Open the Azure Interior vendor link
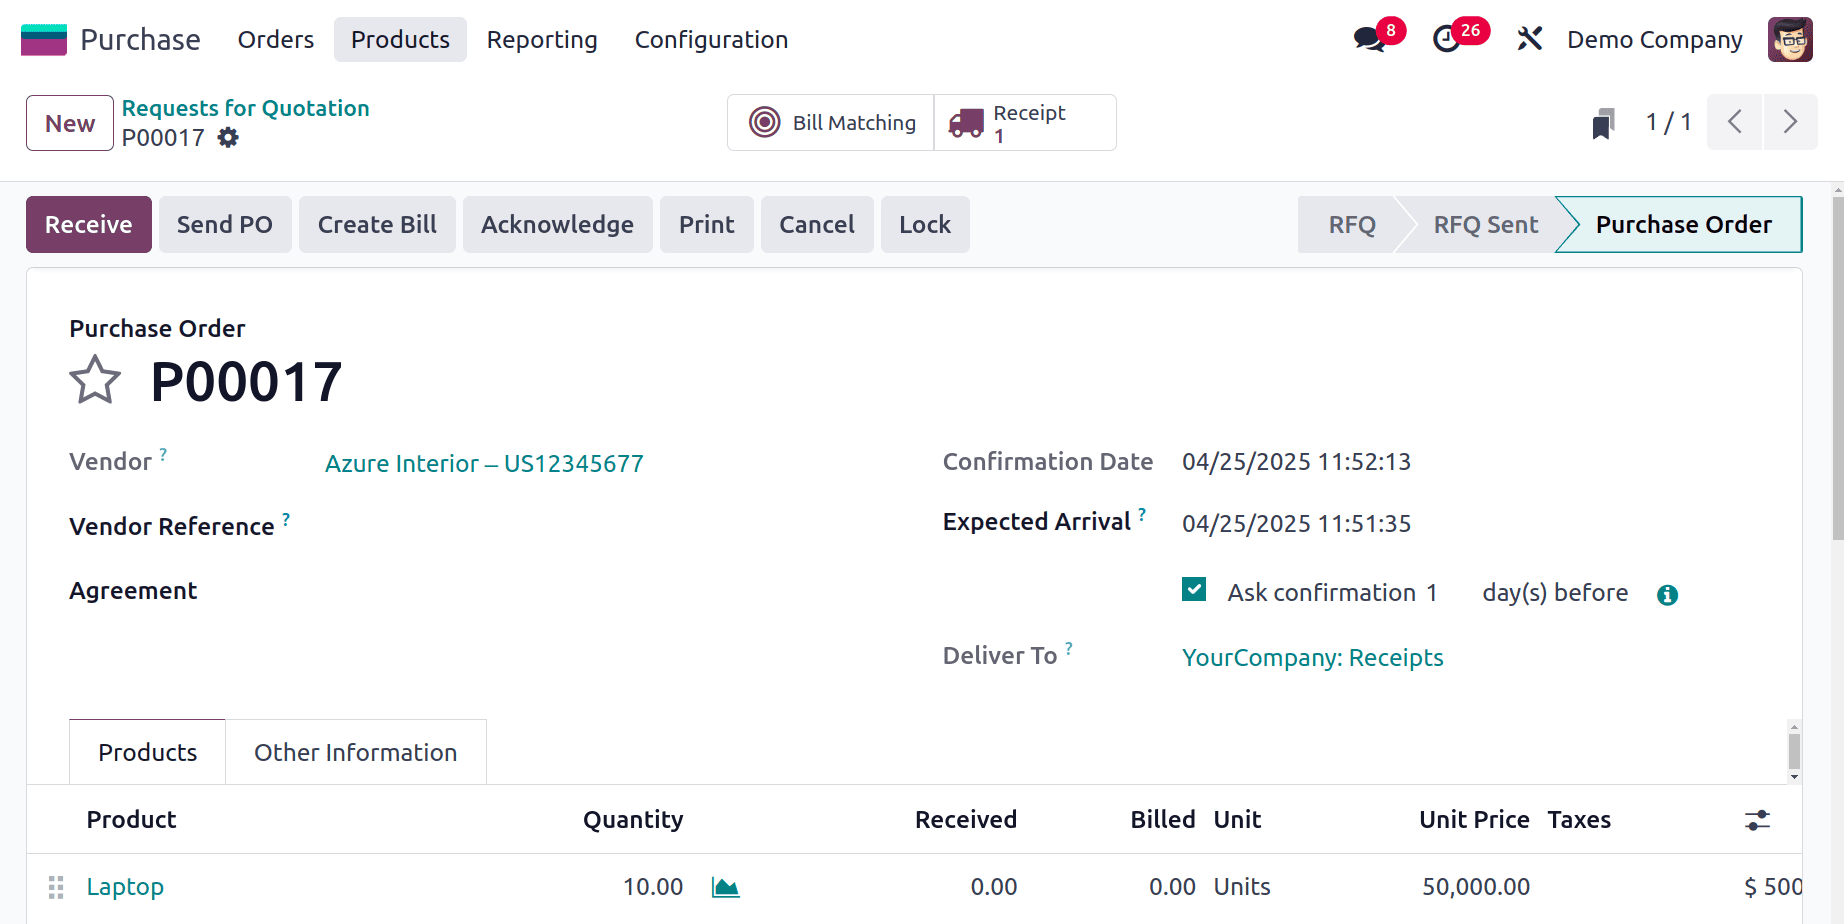1844x924 pixels. click(x=484, y=464)
